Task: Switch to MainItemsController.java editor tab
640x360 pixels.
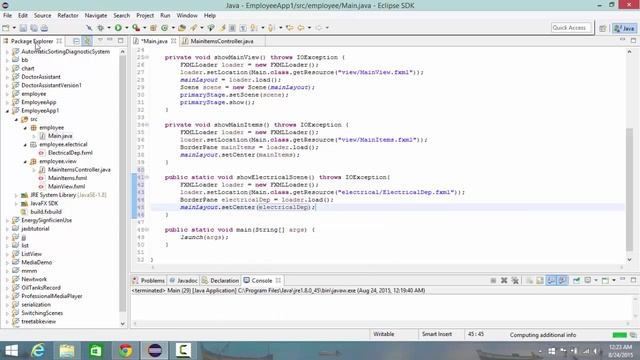Action: click(x=222, y=41)
